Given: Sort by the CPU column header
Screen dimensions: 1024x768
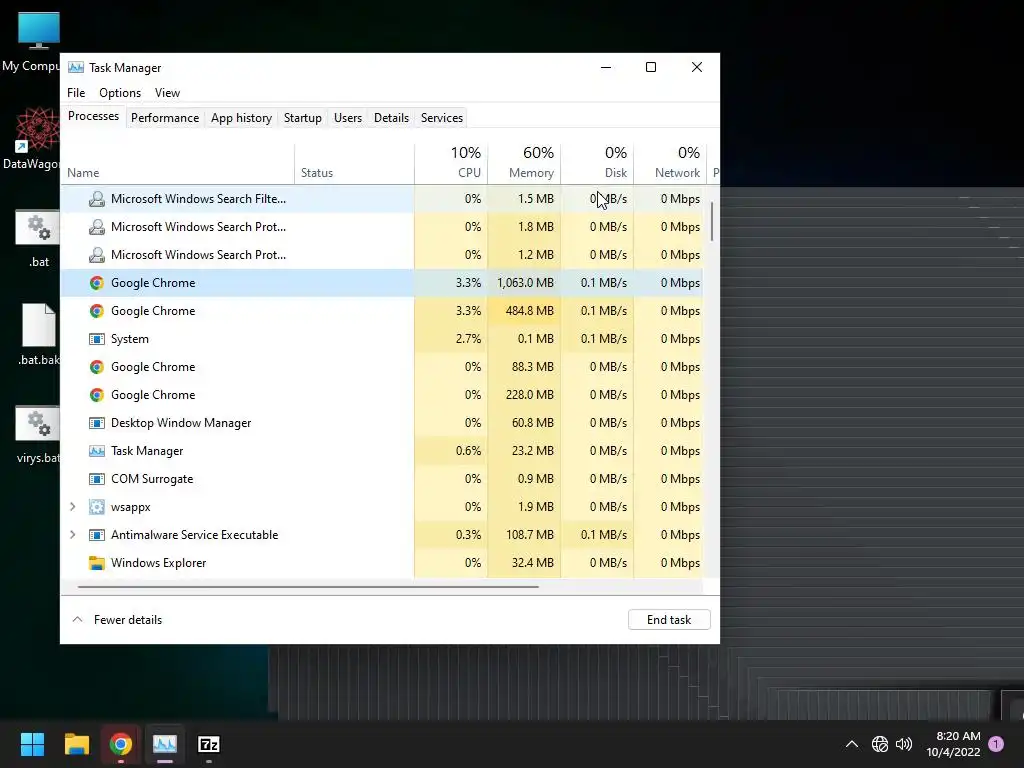Looking at the screenshot, I should point(451,162).
